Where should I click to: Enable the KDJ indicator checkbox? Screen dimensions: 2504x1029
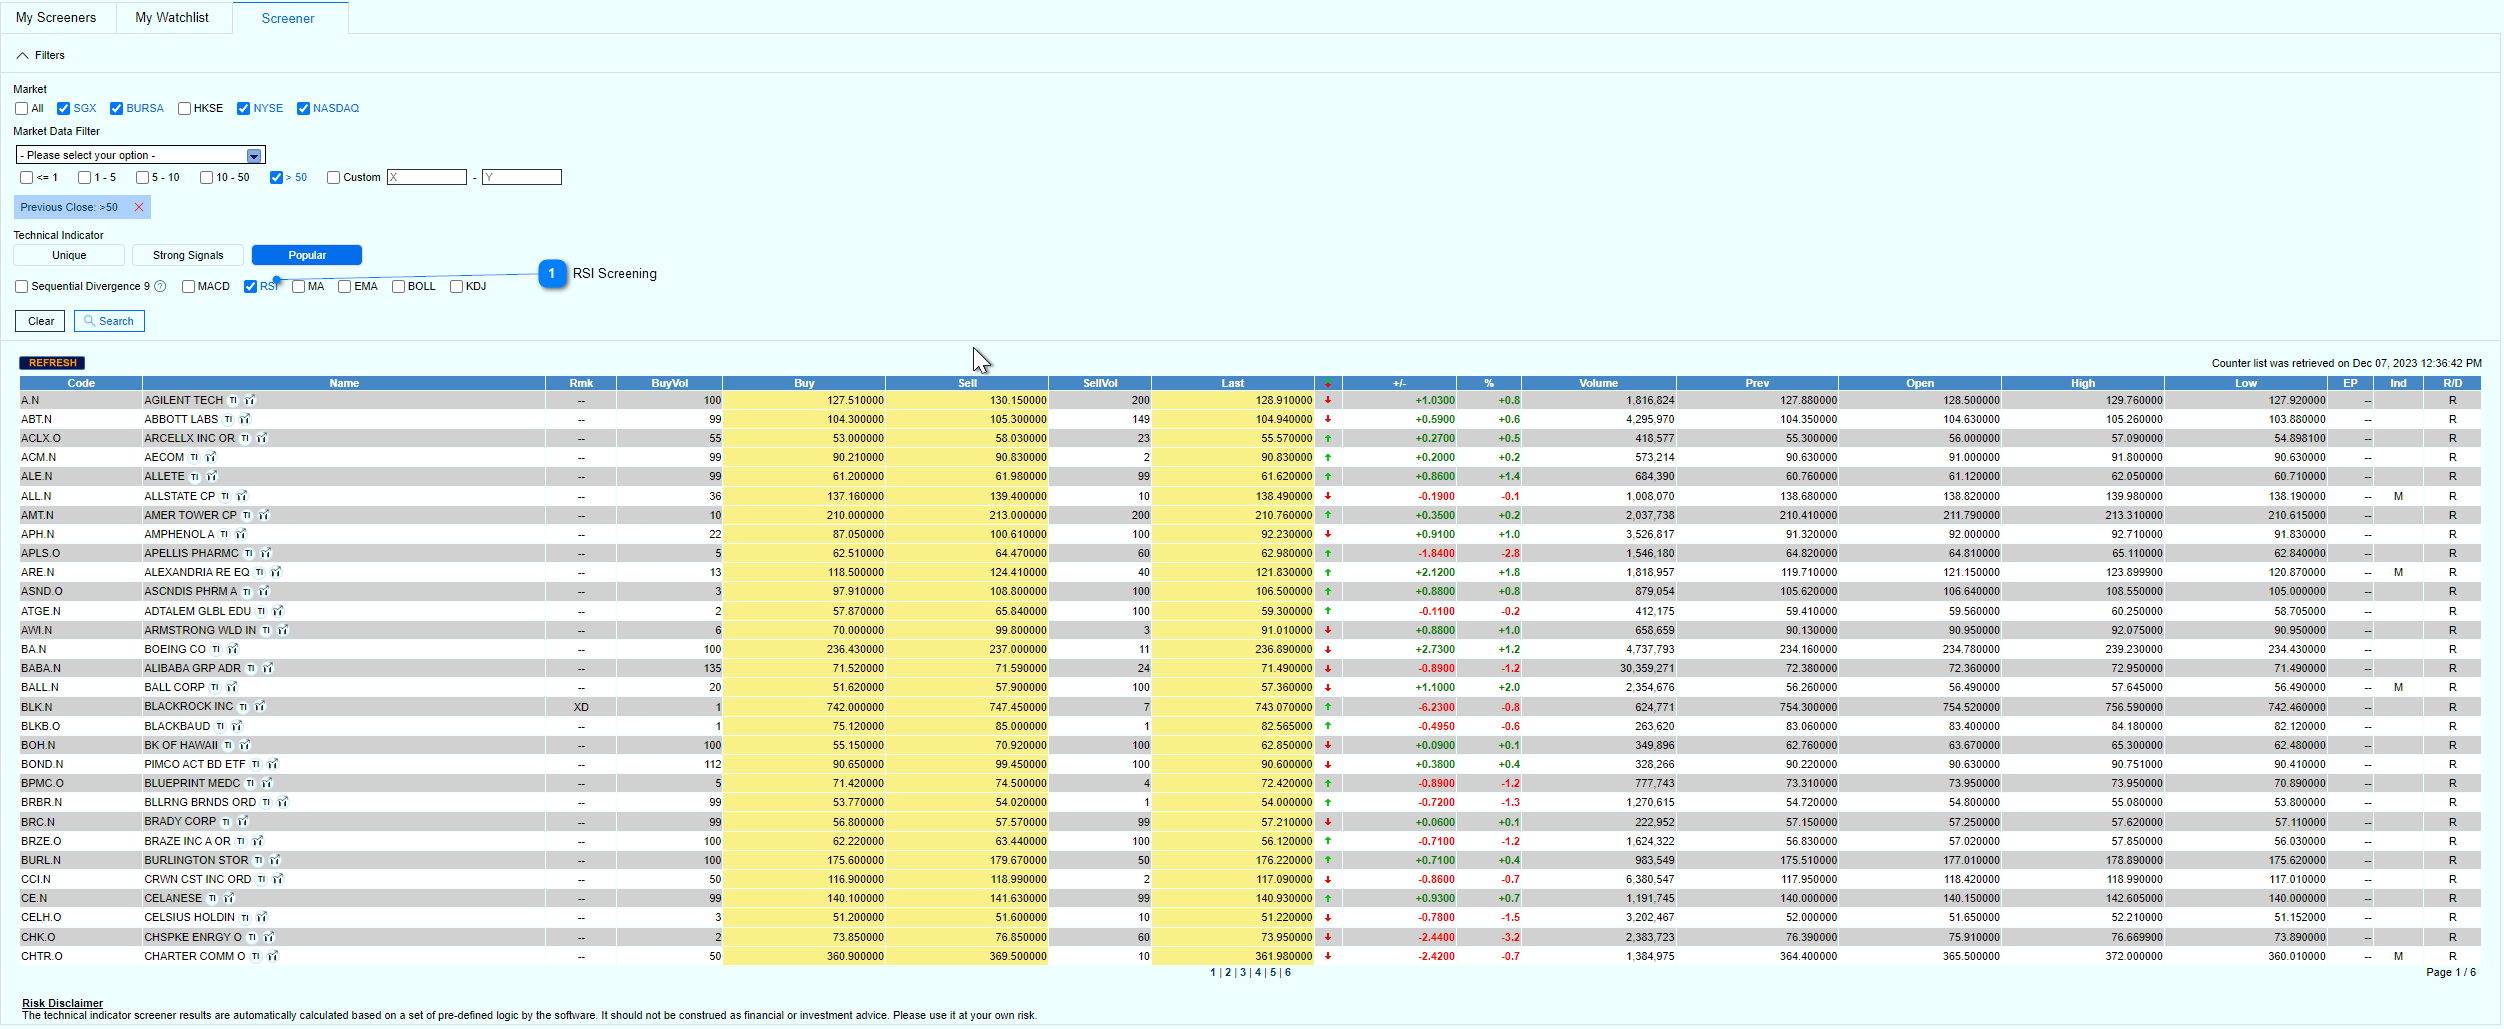pos(457,286)
